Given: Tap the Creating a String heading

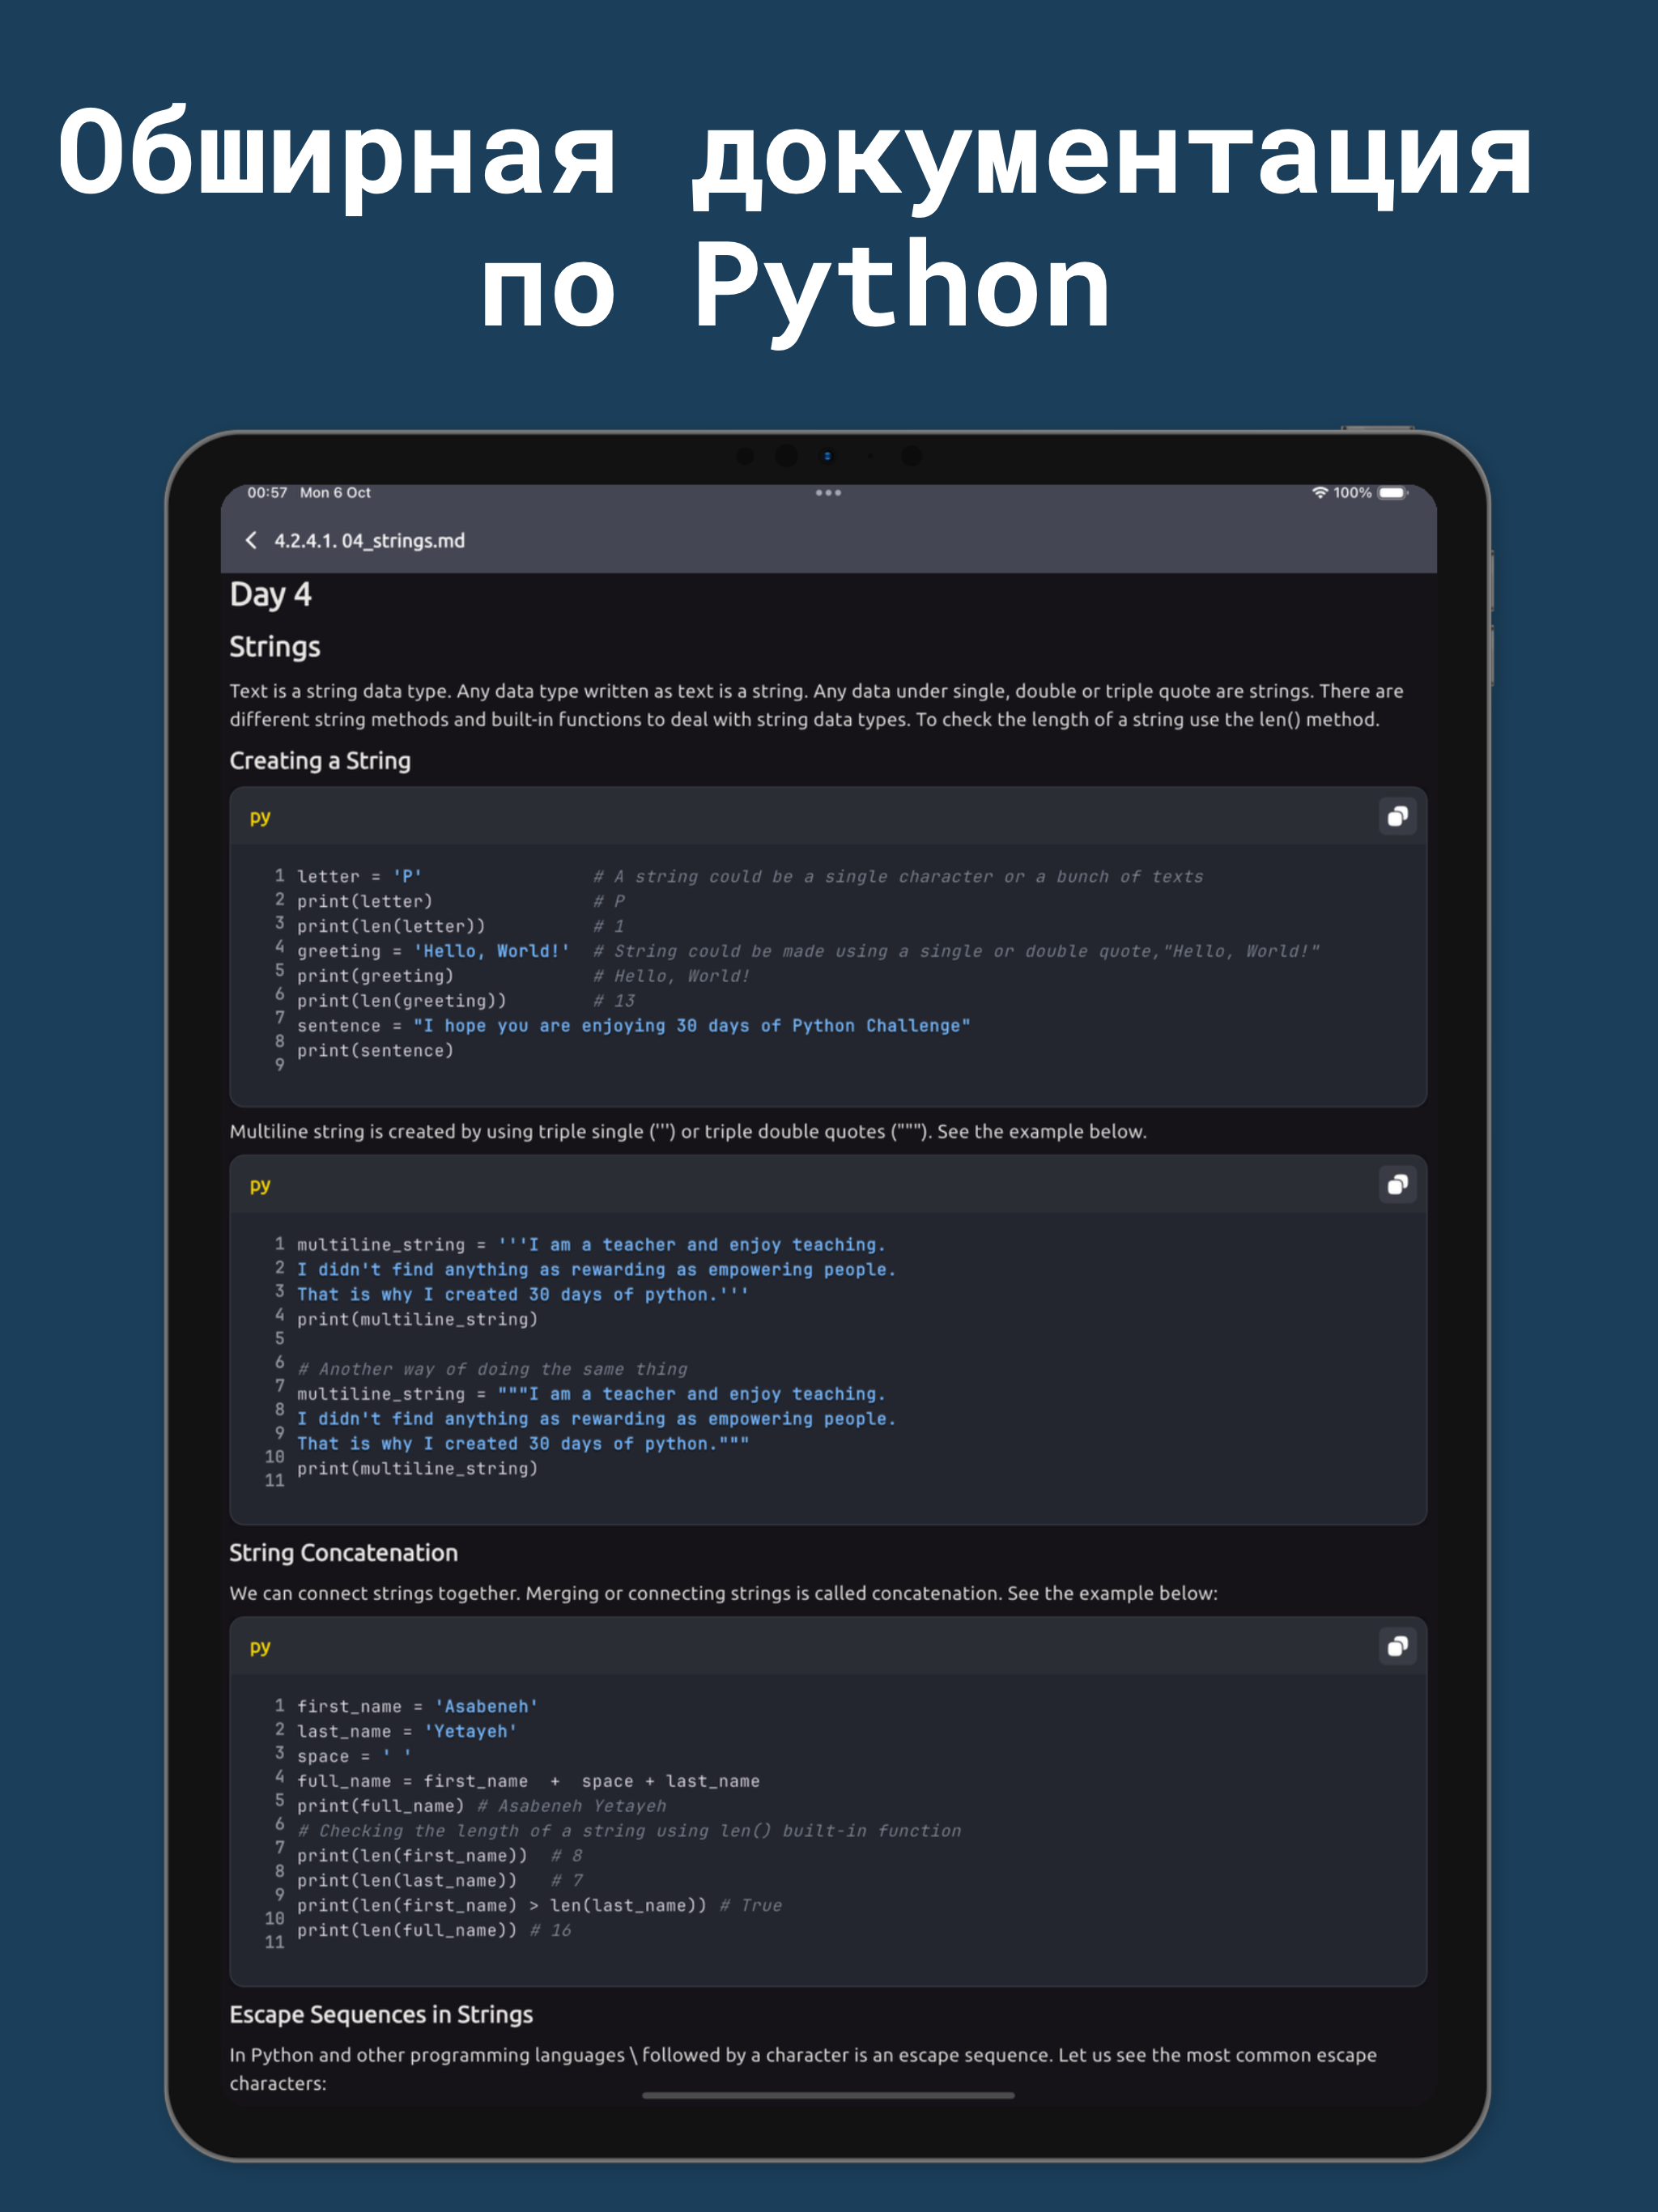Looking at the screenshot, I should (320, 761).
